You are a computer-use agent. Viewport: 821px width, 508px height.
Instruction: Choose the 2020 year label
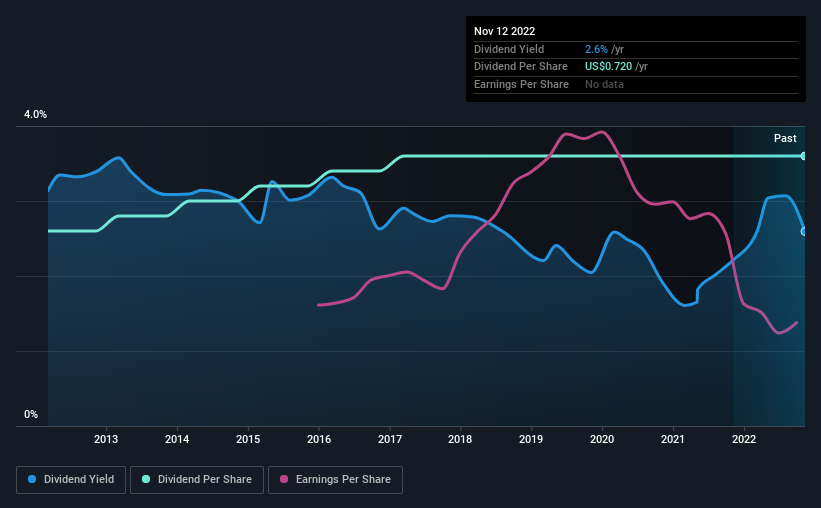click(x=602, y=439)
